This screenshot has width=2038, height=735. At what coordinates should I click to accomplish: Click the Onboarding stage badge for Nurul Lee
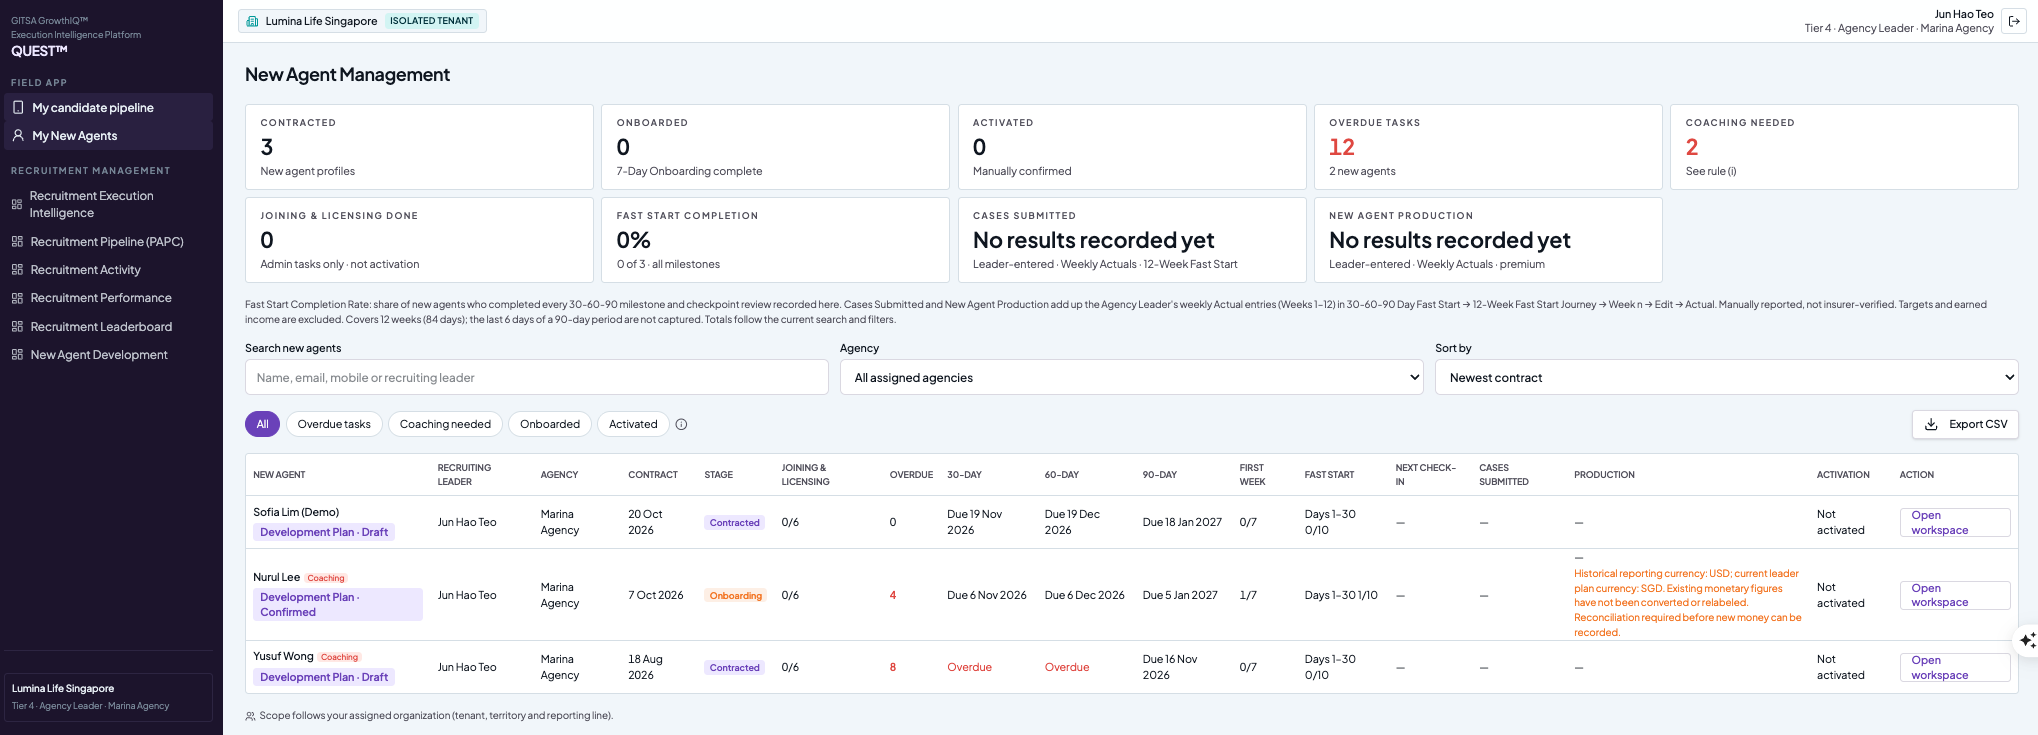pos(735,595)
